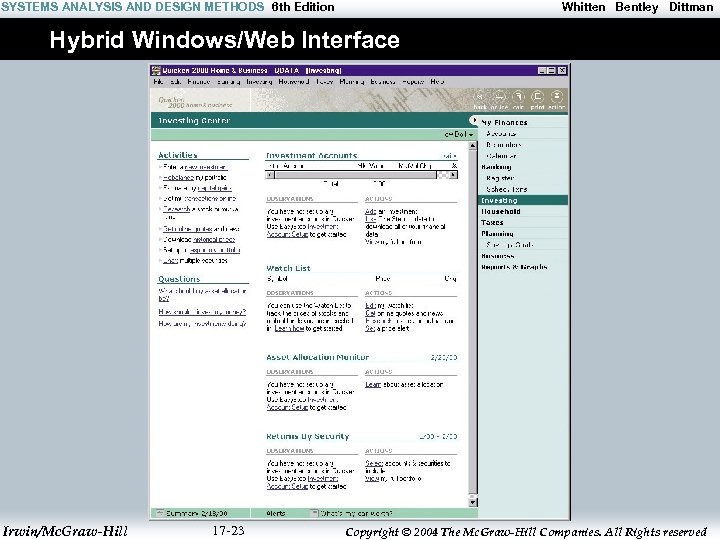Click the Download historical prices link
This screenshot has height=540, width=720.
199,240
